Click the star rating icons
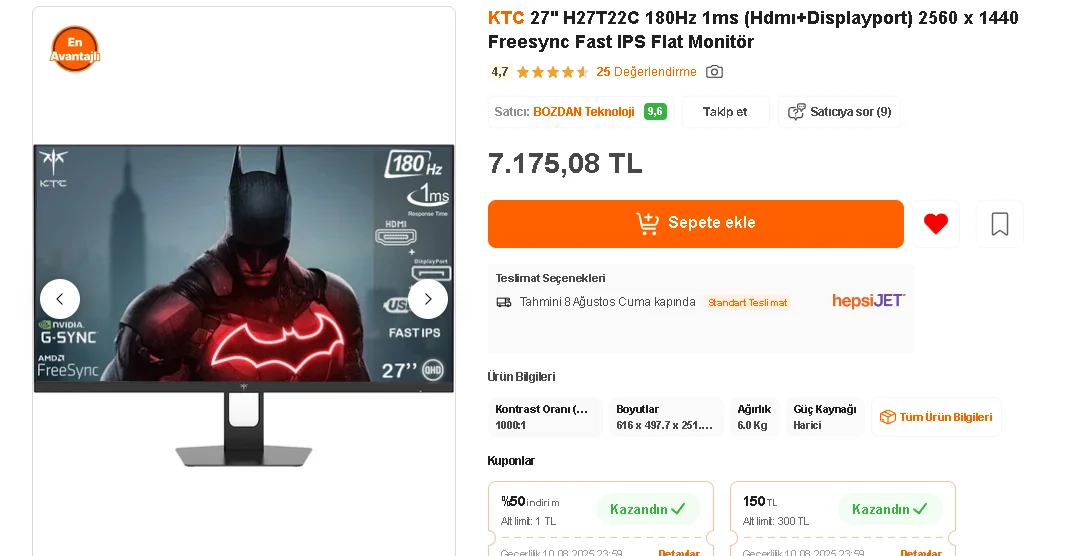The width and height of the screenshot is (1090, 556). (x=553, y=72)
